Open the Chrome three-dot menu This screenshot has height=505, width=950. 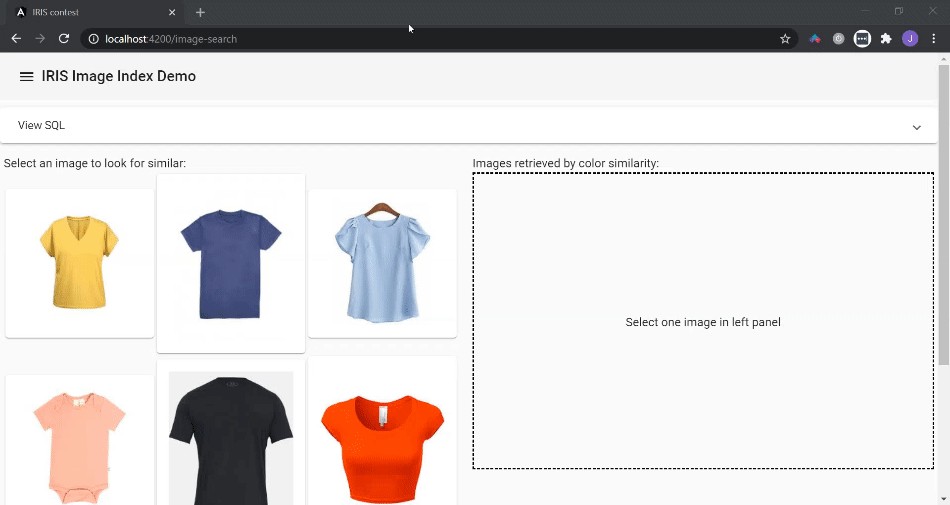[x=933, y=39]
